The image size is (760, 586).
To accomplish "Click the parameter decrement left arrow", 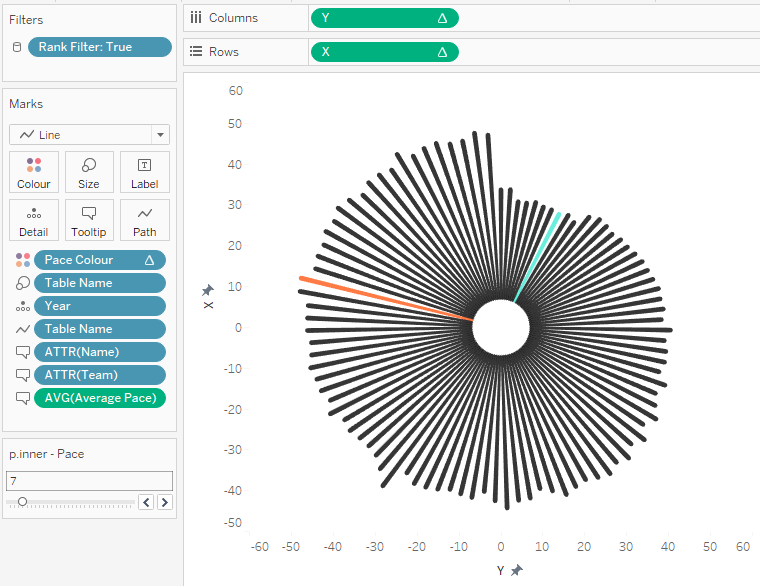I will tap(146, 502).
